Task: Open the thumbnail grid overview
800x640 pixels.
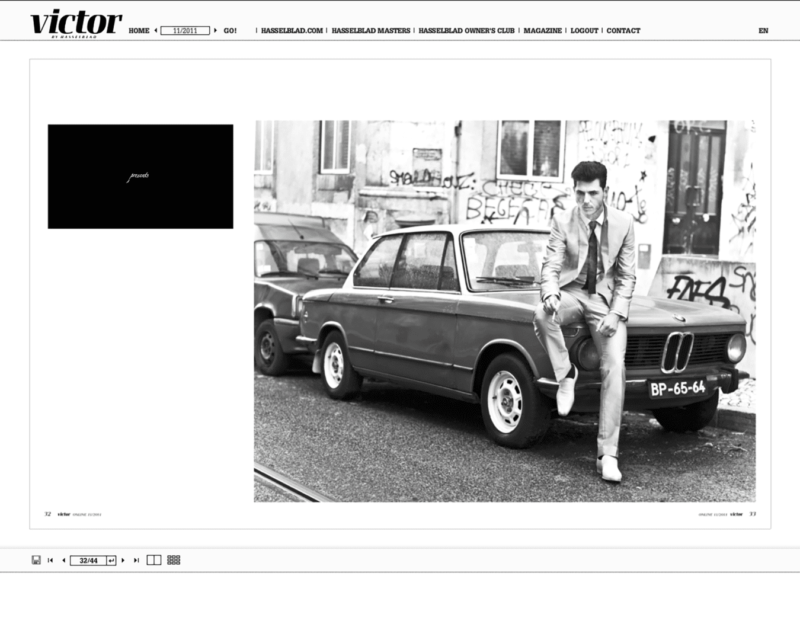Action: pyautogui.click(x=174, y=560)
